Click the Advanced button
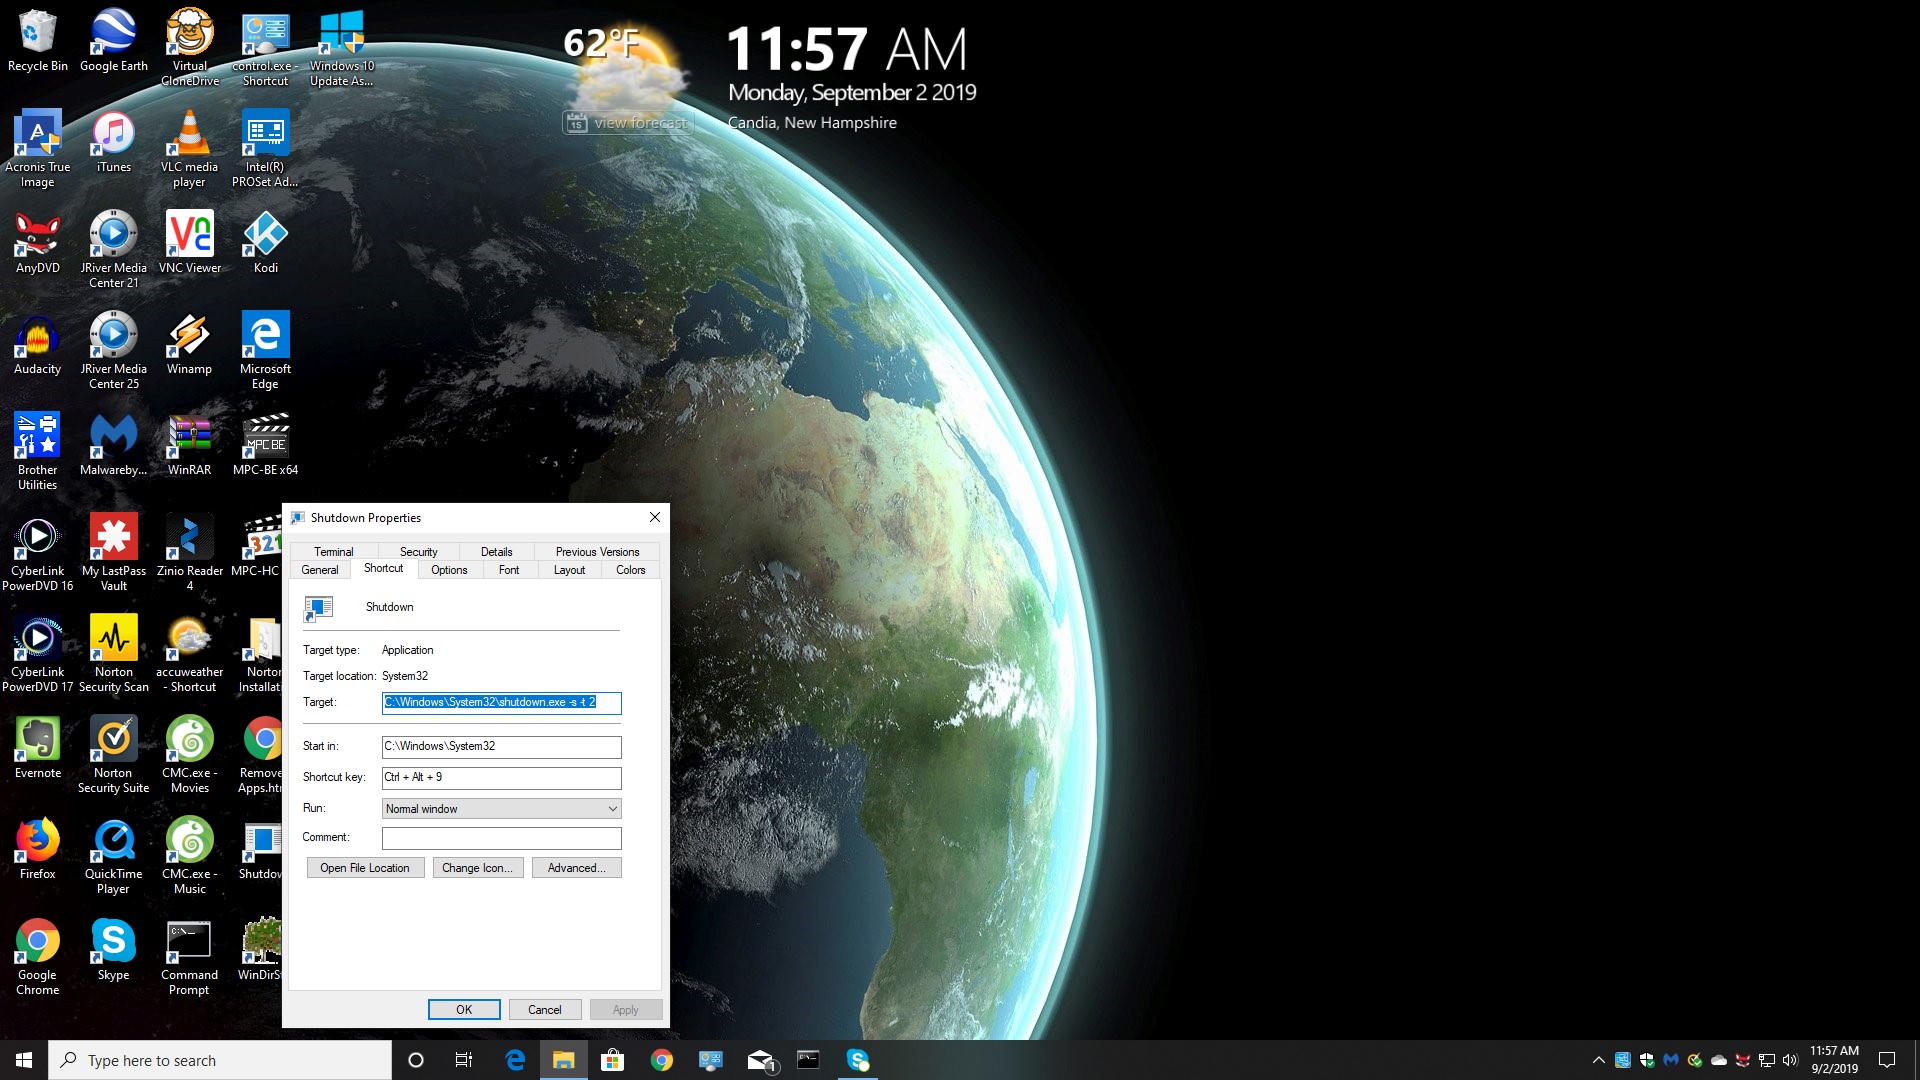1920x1080 pixels. [576, 868]
